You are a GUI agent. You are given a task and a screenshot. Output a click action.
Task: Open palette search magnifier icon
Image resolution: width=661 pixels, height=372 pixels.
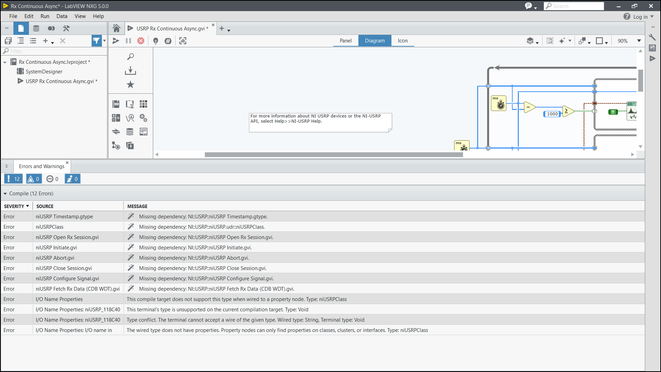click(x=131, y=57)
